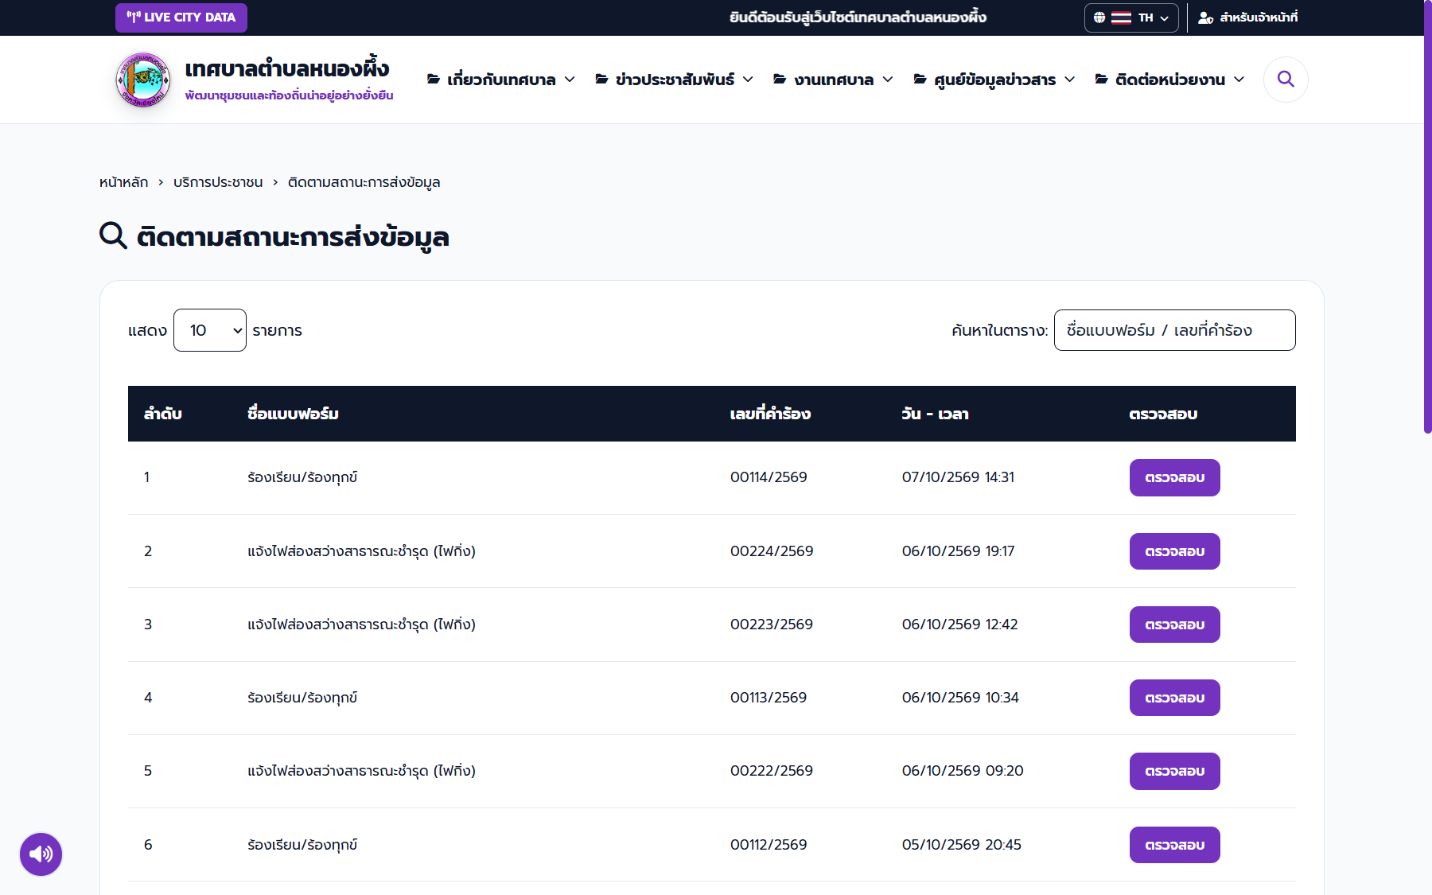The width and height of the screenshot is (1432, 895).
Task: Click the municipality logo emblem
Action: click(144, 80)
